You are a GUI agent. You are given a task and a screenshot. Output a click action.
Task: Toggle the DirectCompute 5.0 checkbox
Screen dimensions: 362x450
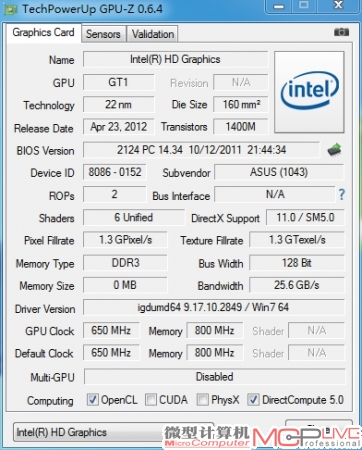click(253, 400)
